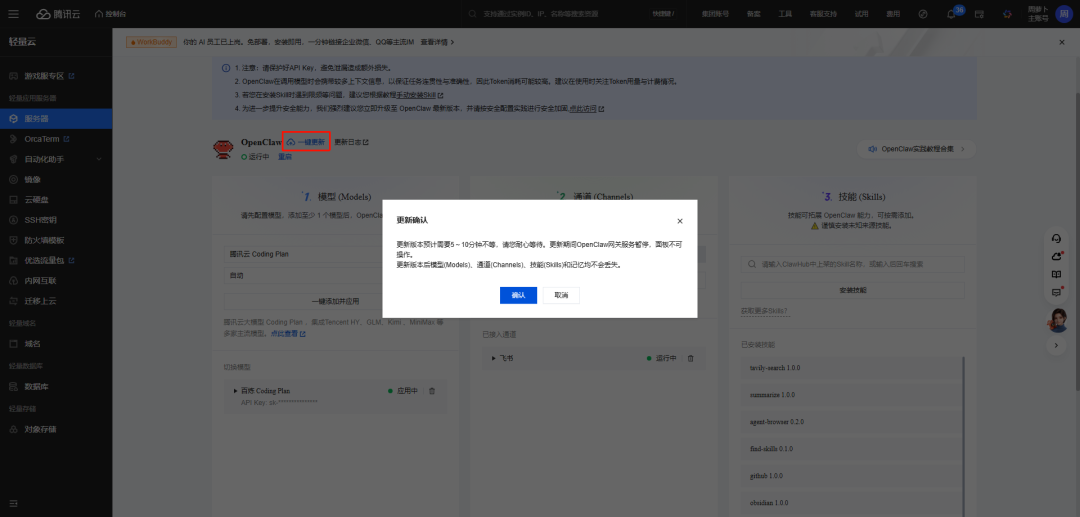
Task: Open the 腾讯云 logo home link
Action: tap(58, 14)
